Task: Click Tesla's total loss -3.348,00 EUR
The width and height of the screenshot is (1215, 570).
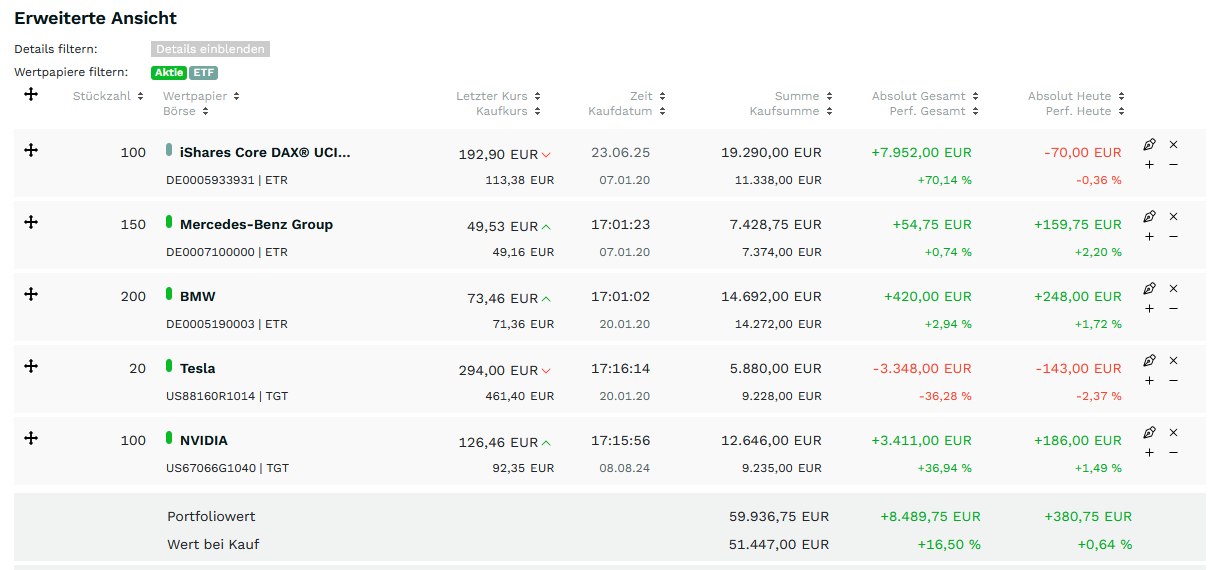Action: click(922, 369)
